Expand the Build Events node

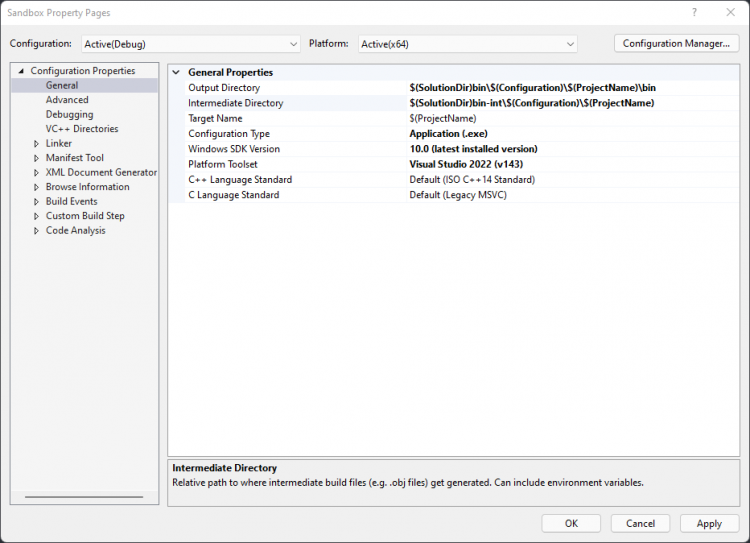pyautogui.click(x=37, y=202)
